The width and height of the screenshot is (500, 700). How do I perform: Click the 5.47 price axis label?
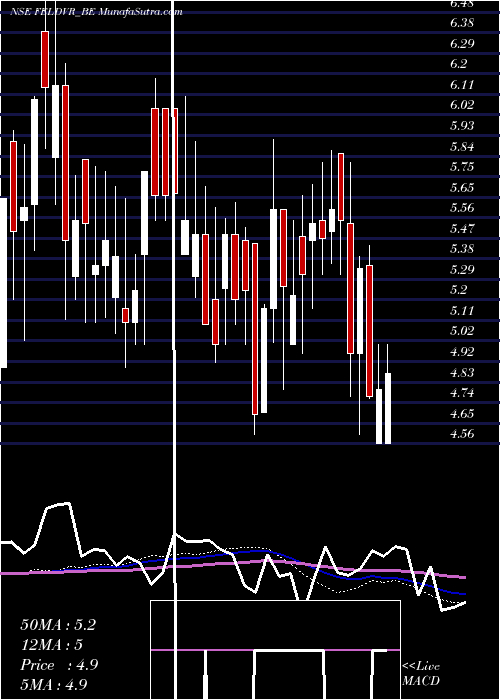coord(462,229)
